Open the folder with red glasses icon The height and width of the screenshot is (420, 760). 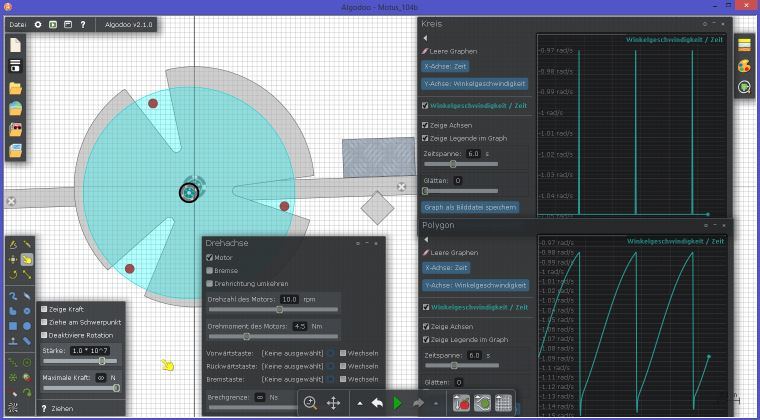tap(16, 129)
